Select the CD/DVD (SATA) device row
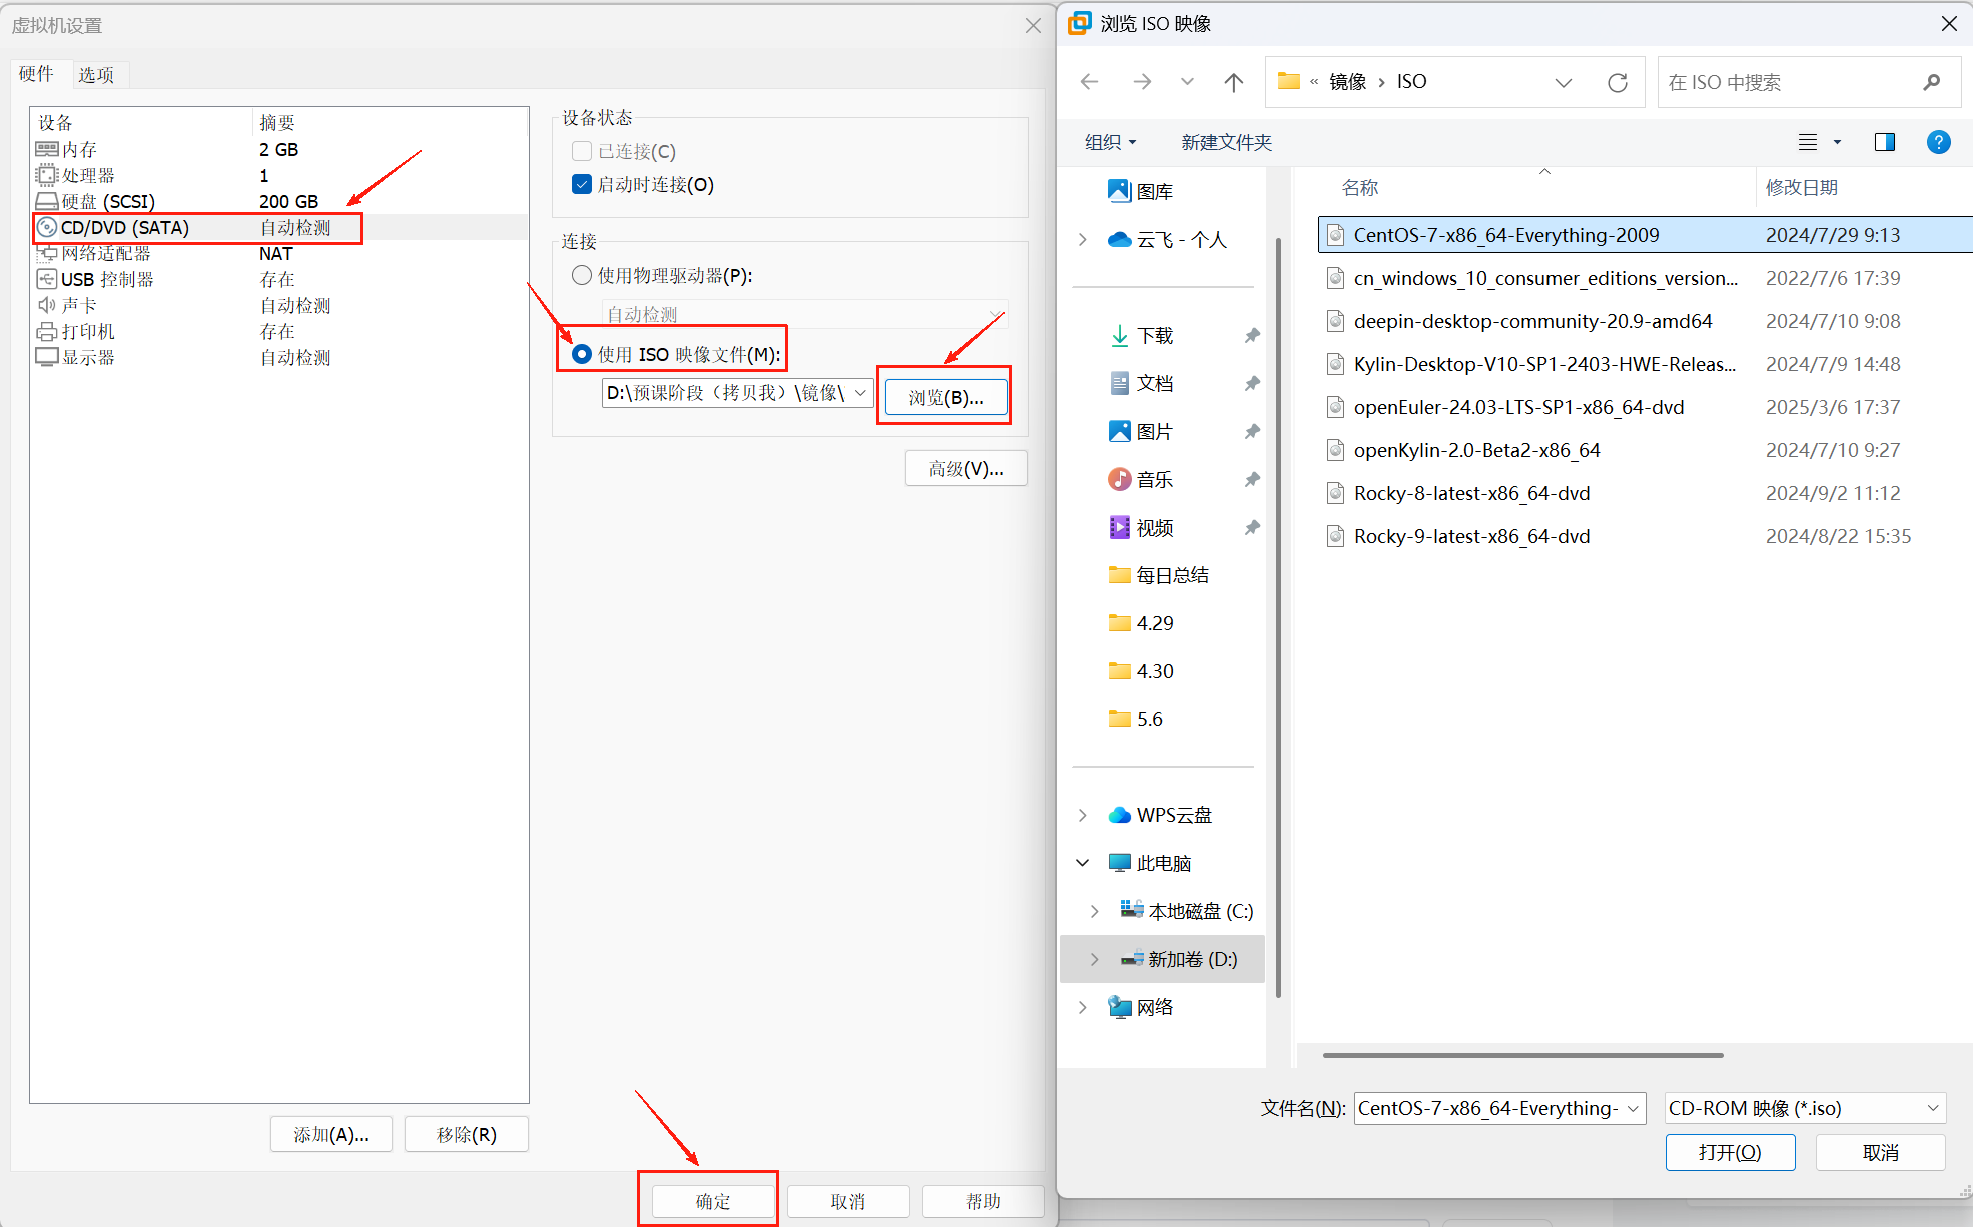1973x1227 pixels. [x=280, y=228]
